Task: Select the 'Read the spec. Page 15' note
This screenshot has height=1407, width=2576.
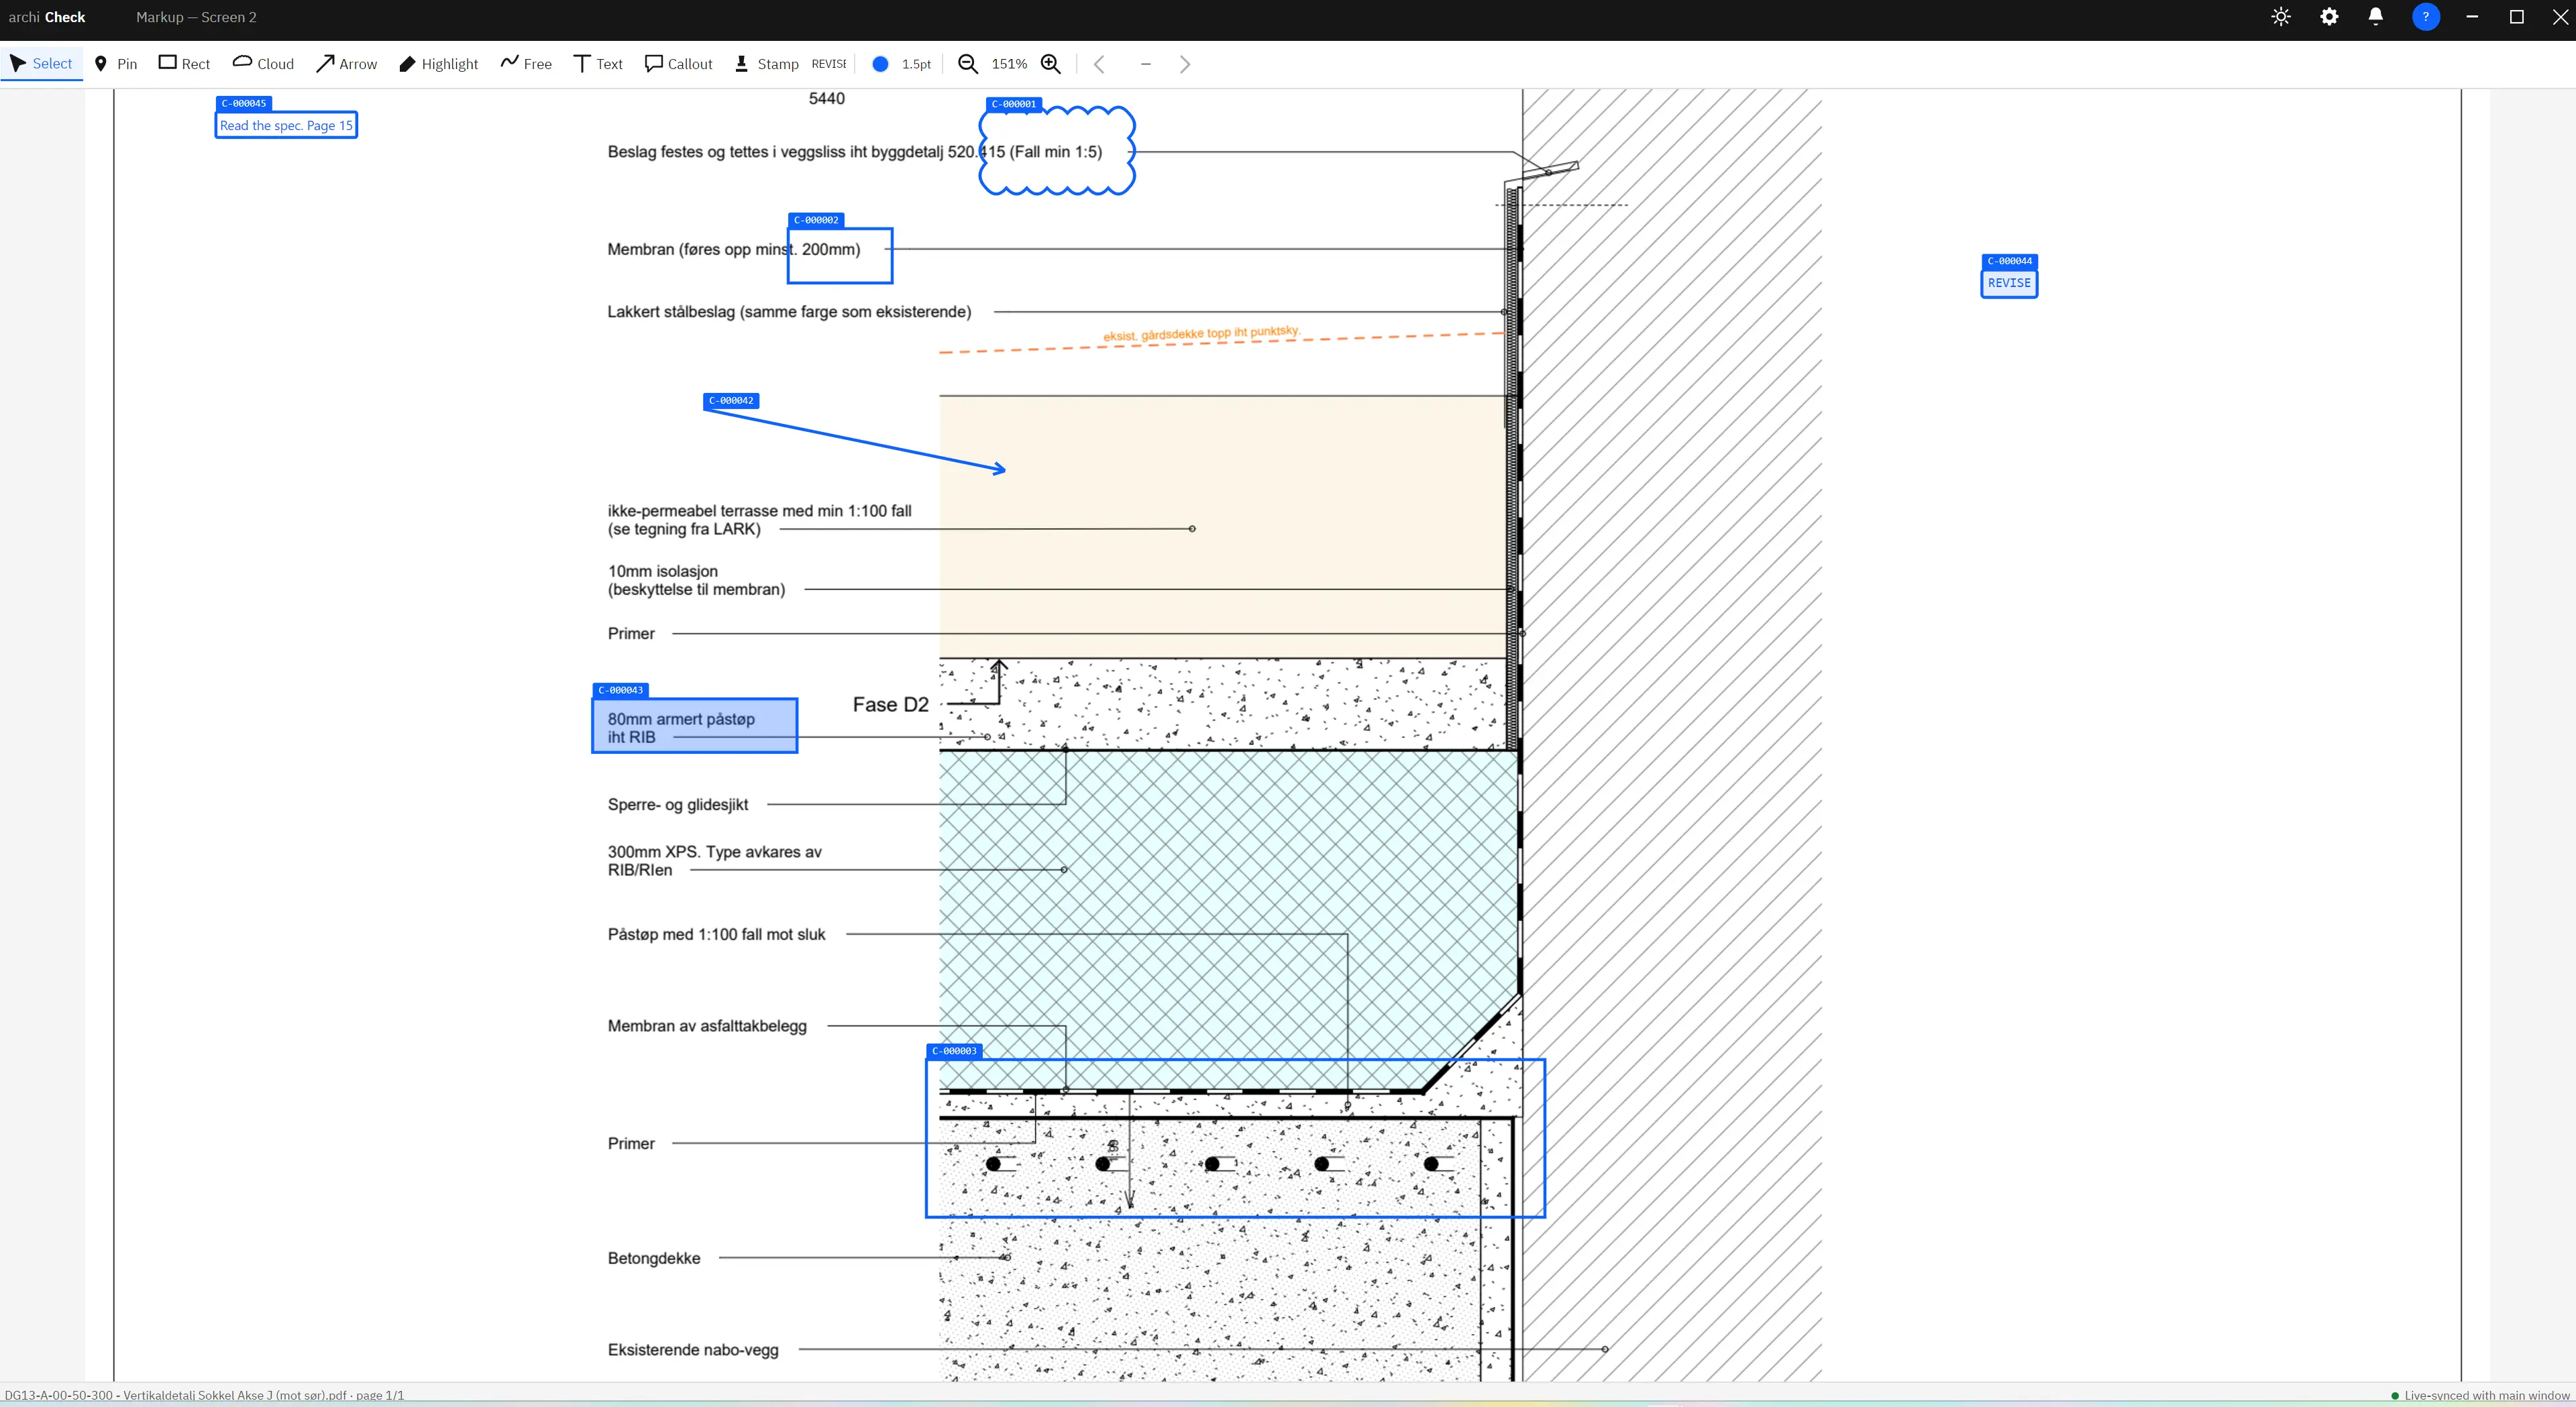Action: pos(286,125)
